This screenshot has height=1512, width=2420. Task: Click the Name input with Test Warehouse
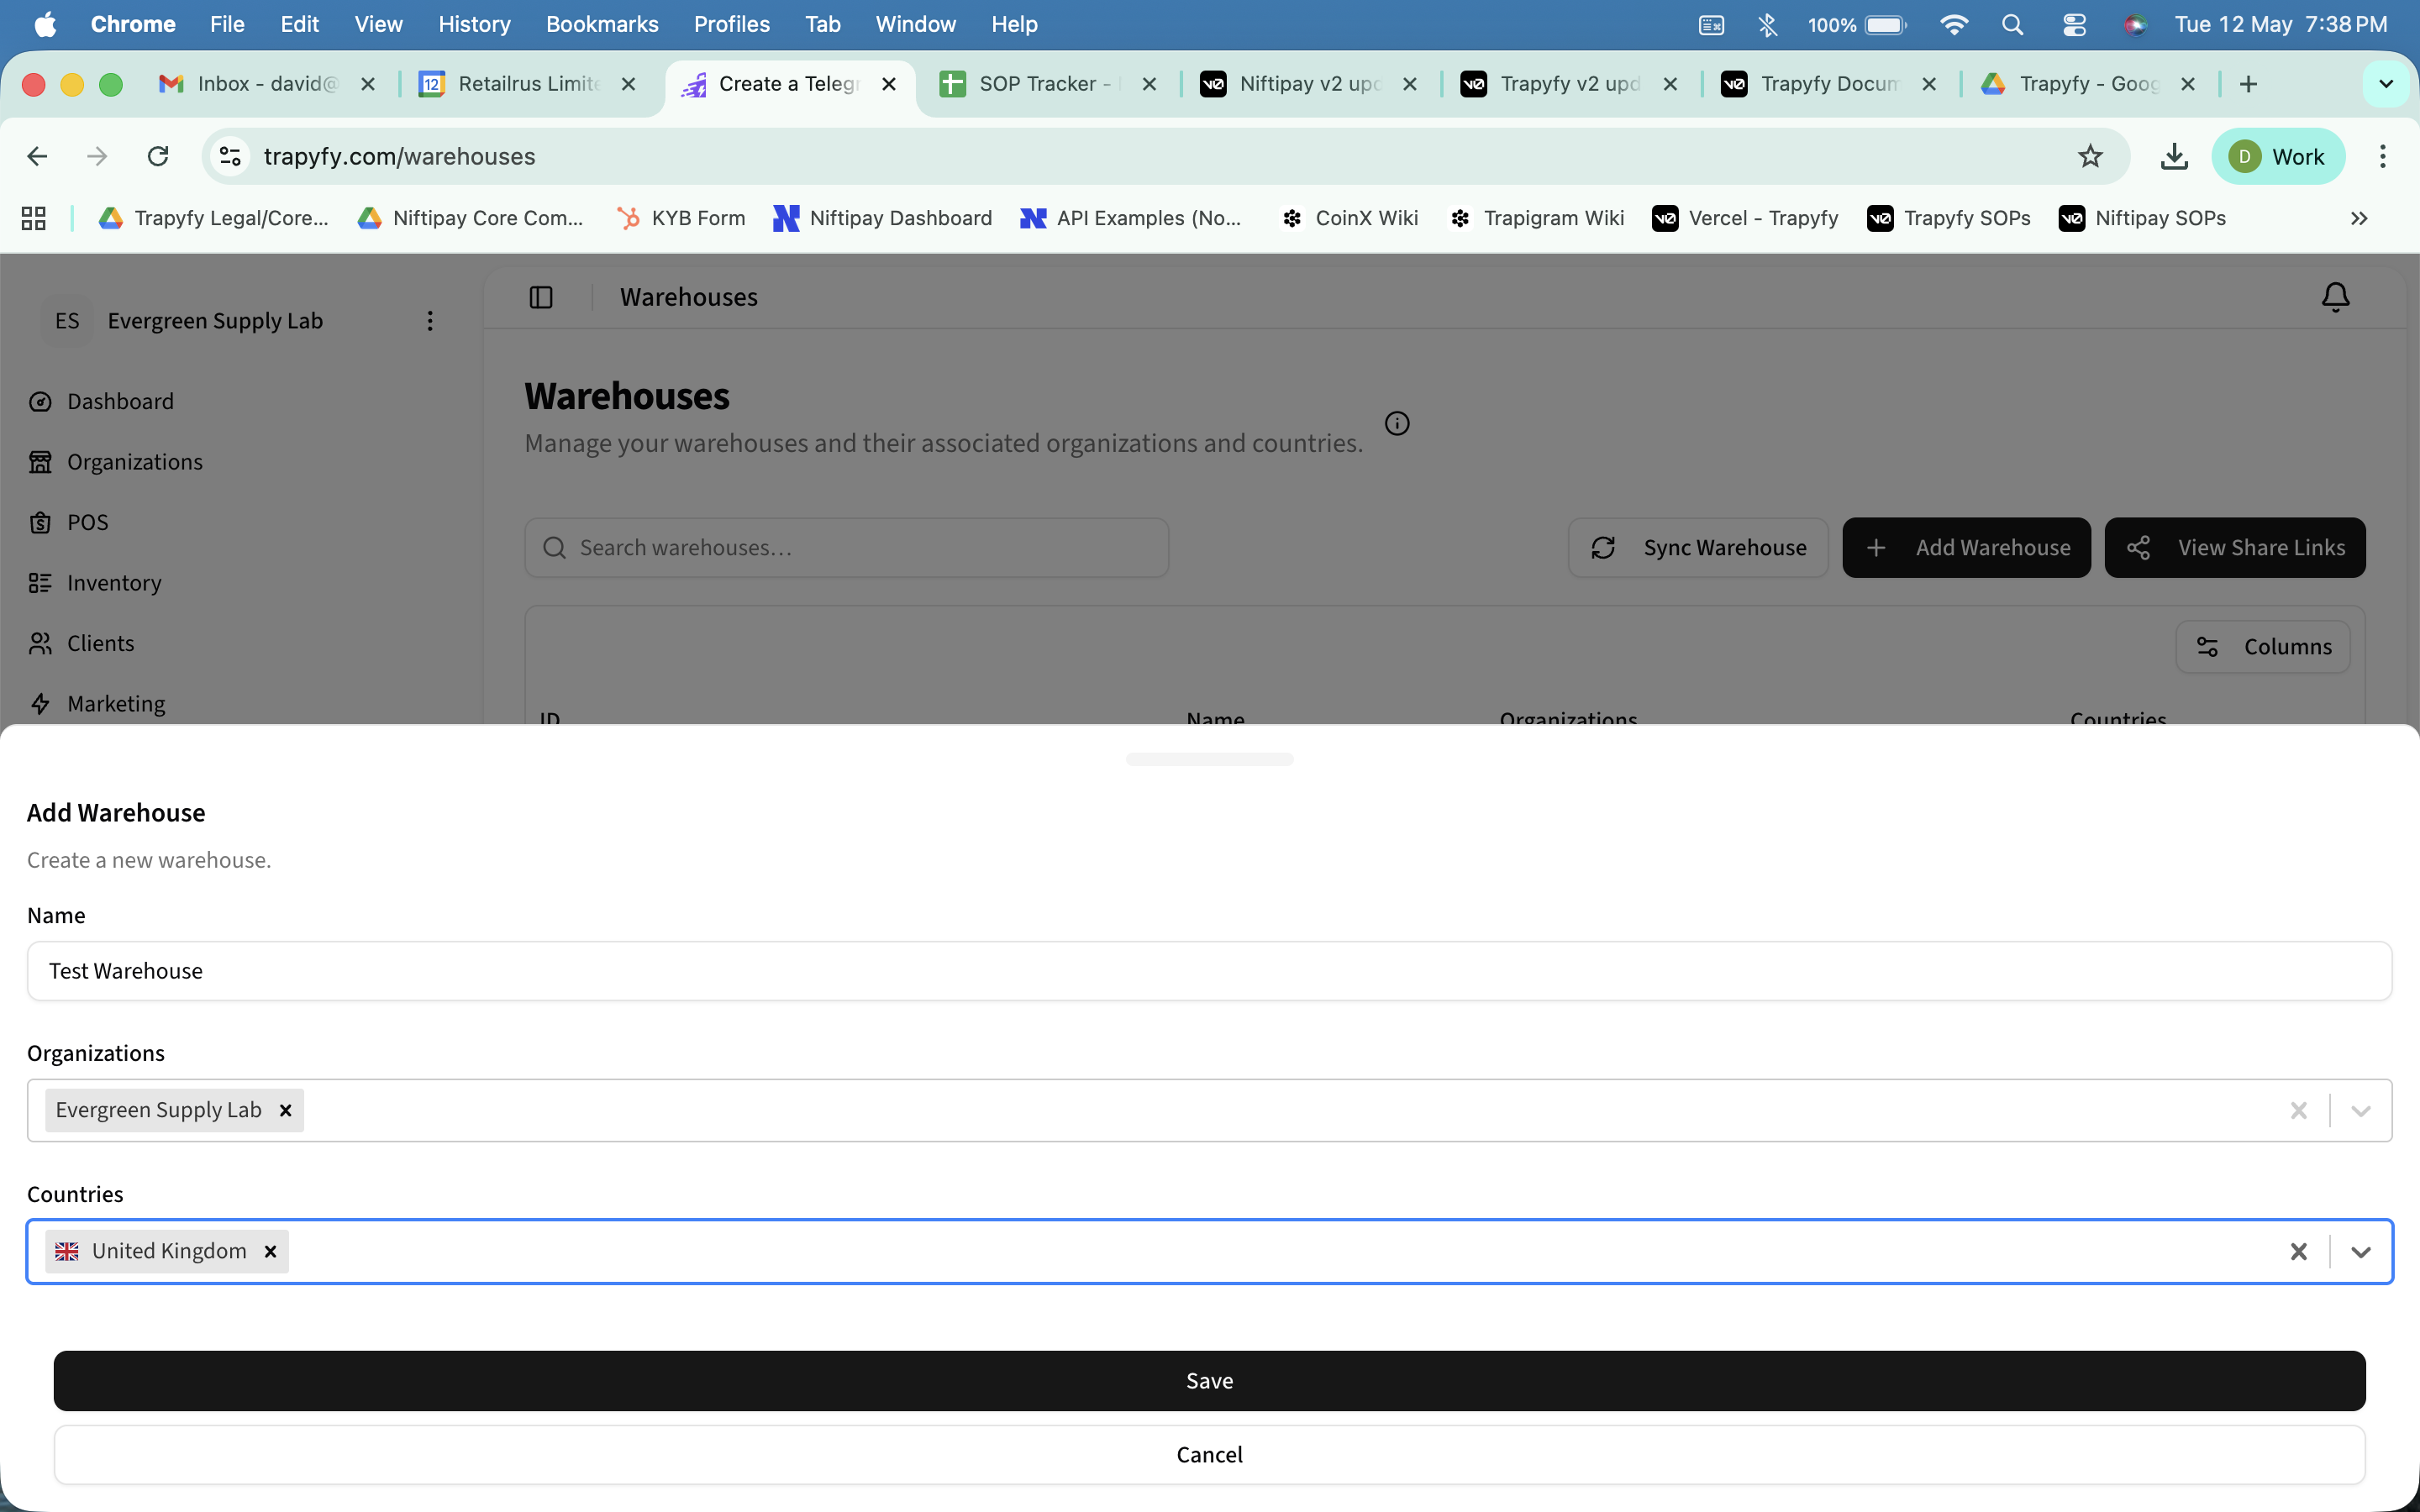pyautogui.click(x=1209, y=971)
